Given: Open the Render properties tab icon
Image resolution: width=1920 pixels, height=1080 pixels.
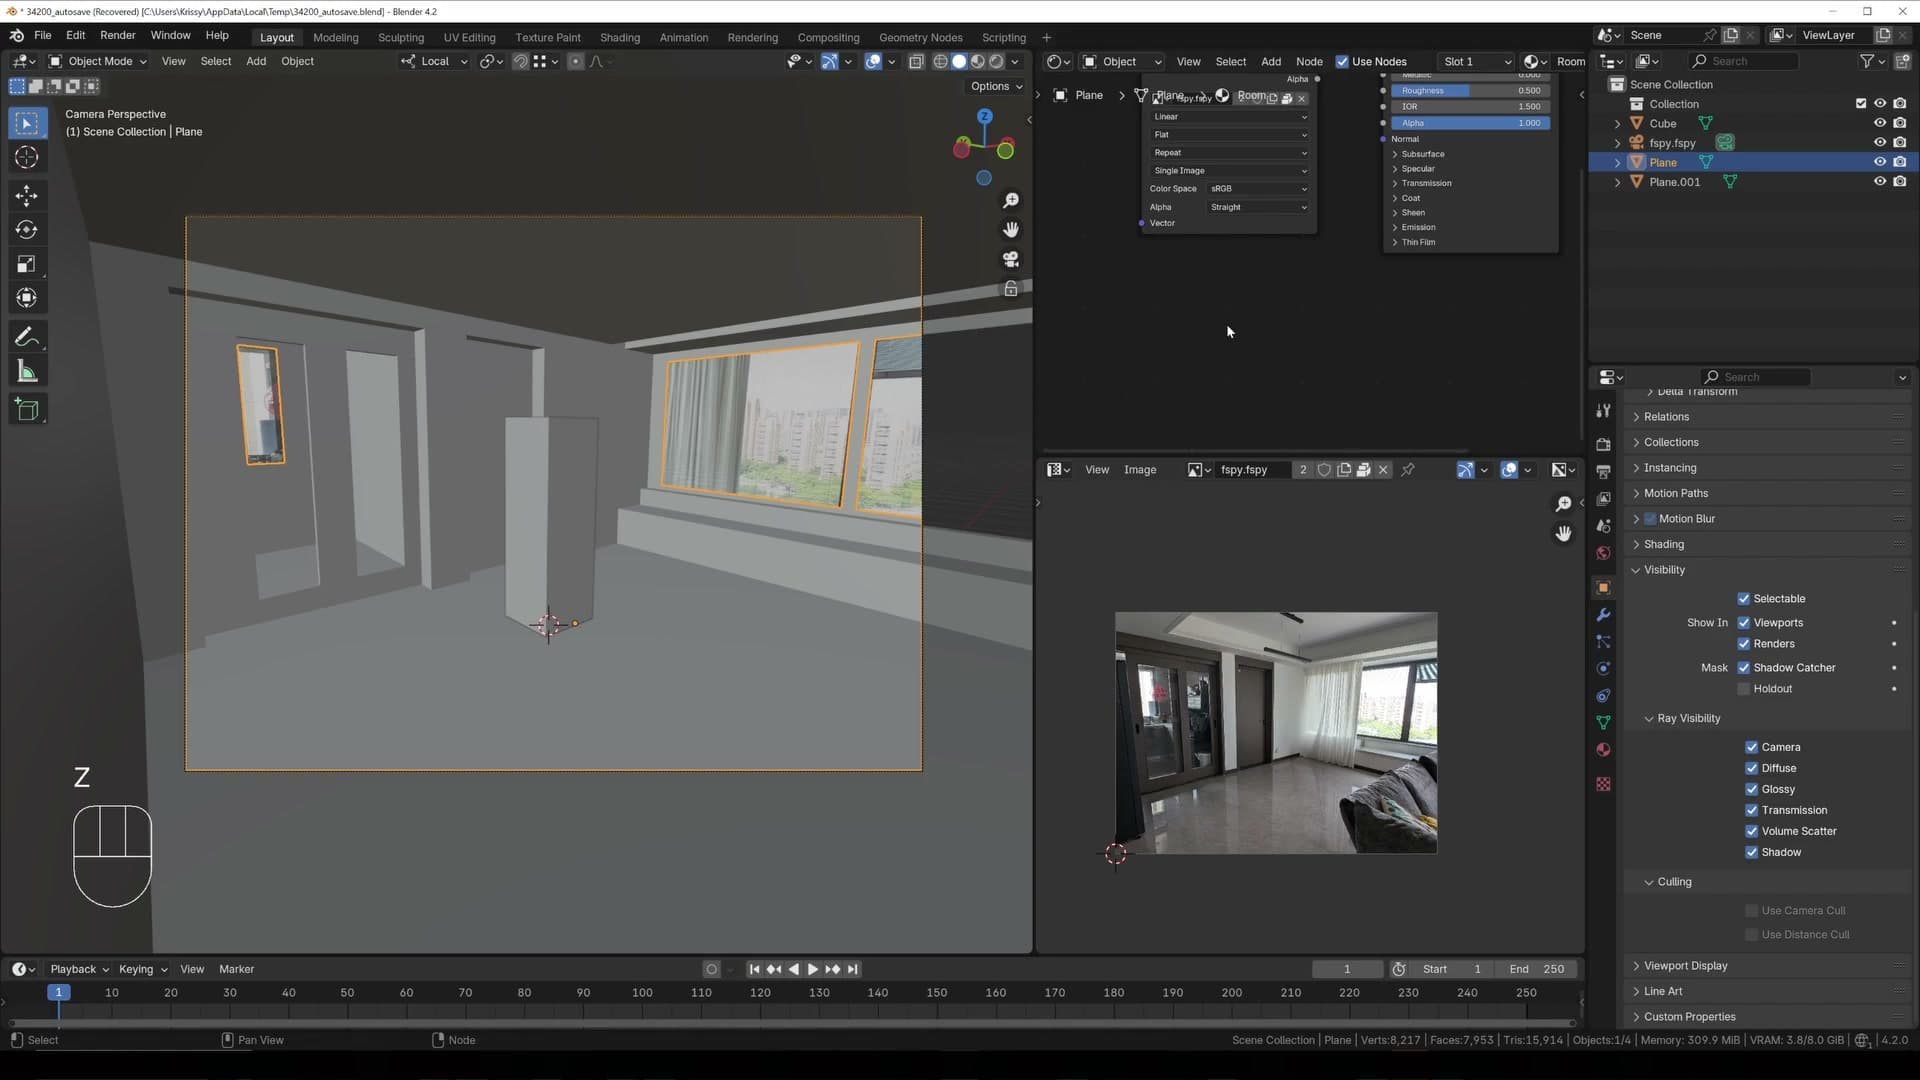Looking at the screenshot, I should point(1603,444).
